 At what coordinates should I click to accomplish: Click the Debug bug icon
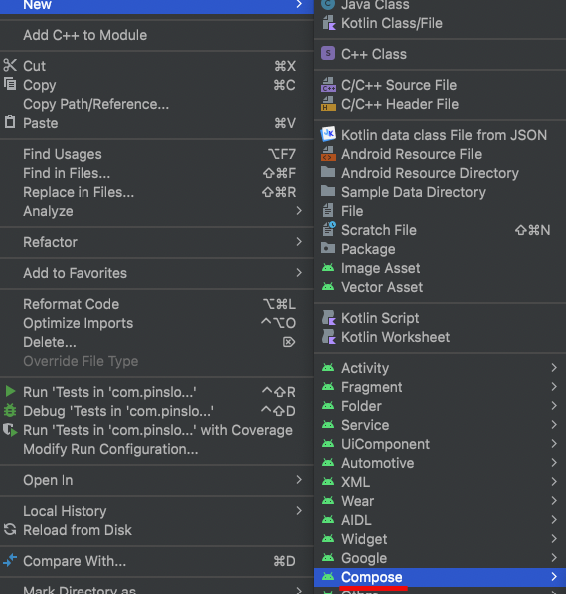(x=10, y=411)
